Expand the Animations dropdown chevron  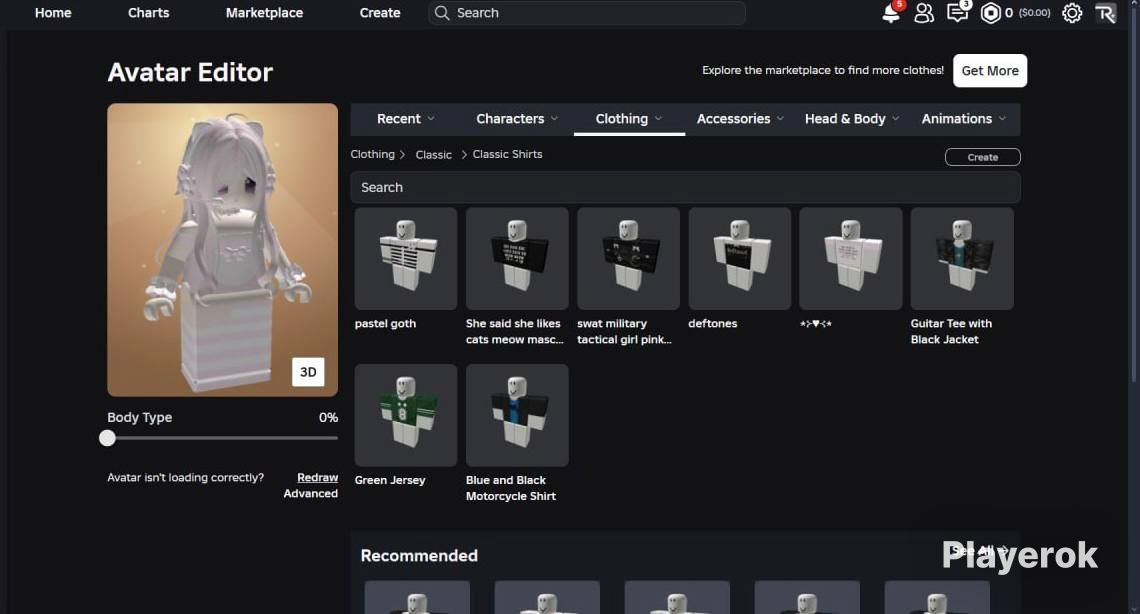(x=1003, y=118)
